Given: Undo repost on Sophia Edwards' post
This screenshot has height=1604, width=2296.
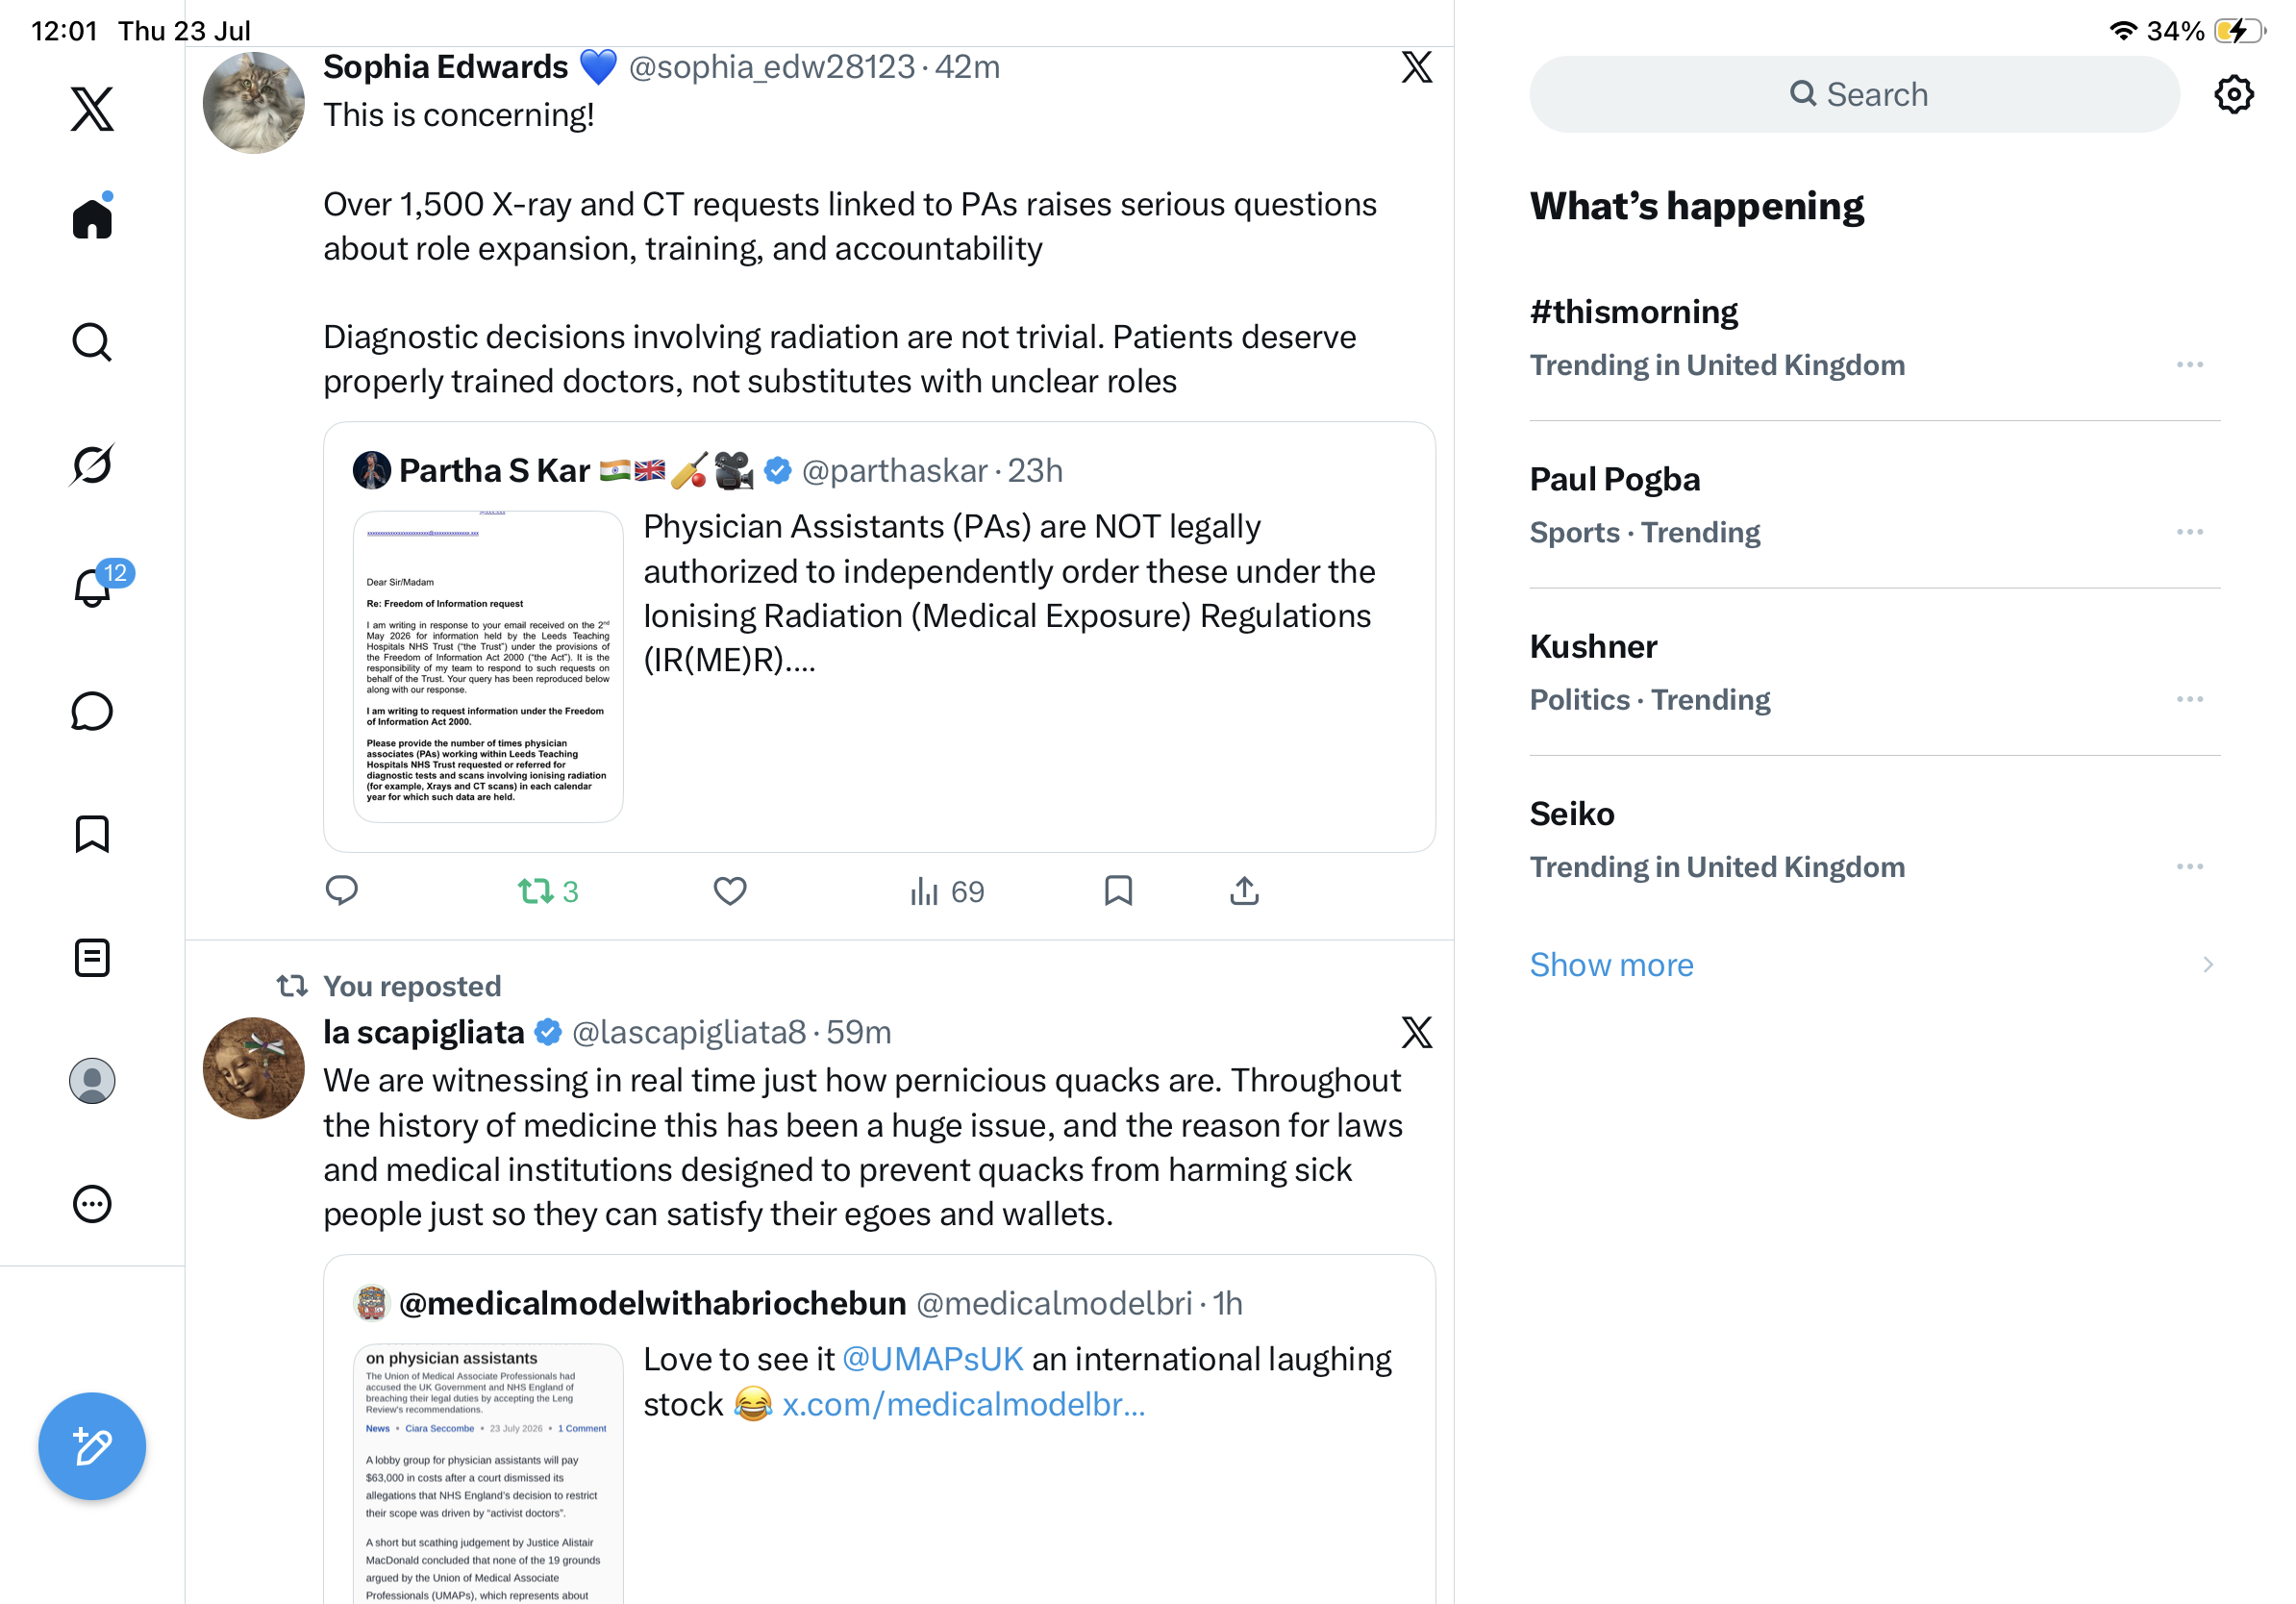Looking at the screenshot, I should (x=548, y=890).
